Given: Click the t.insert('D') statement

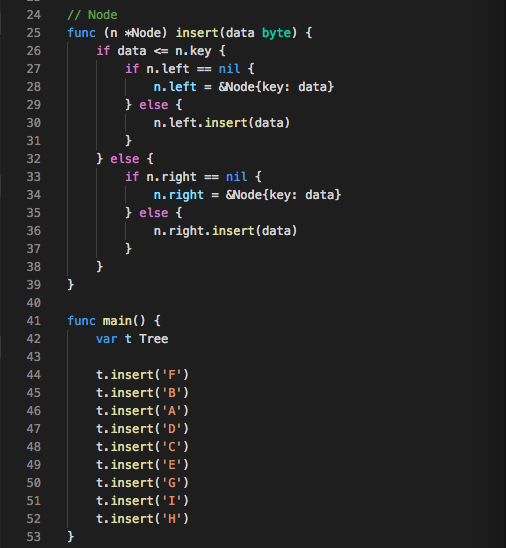Looking at the screenshot, I should pos(143,429).
